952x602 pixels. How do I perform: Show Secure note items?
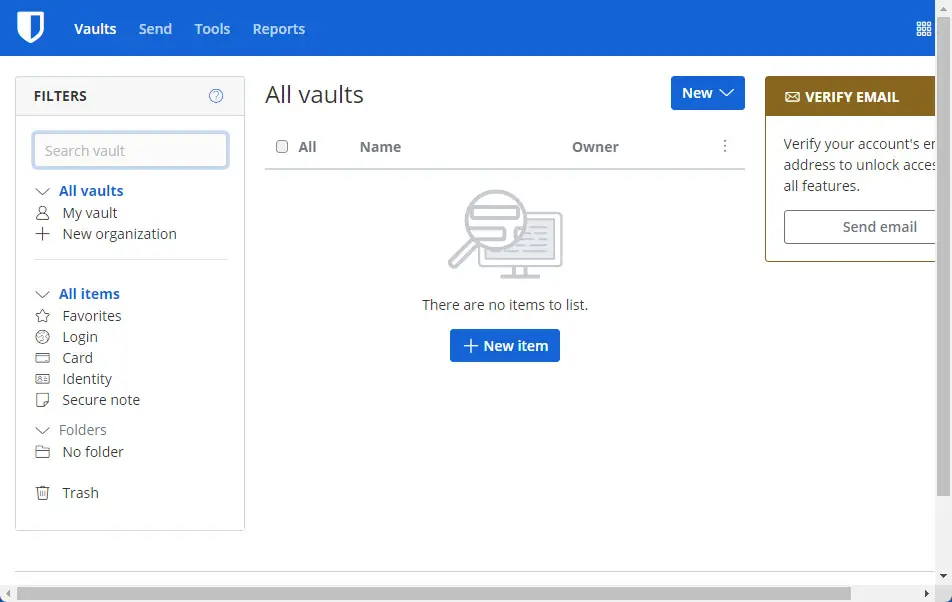point(101,400)
